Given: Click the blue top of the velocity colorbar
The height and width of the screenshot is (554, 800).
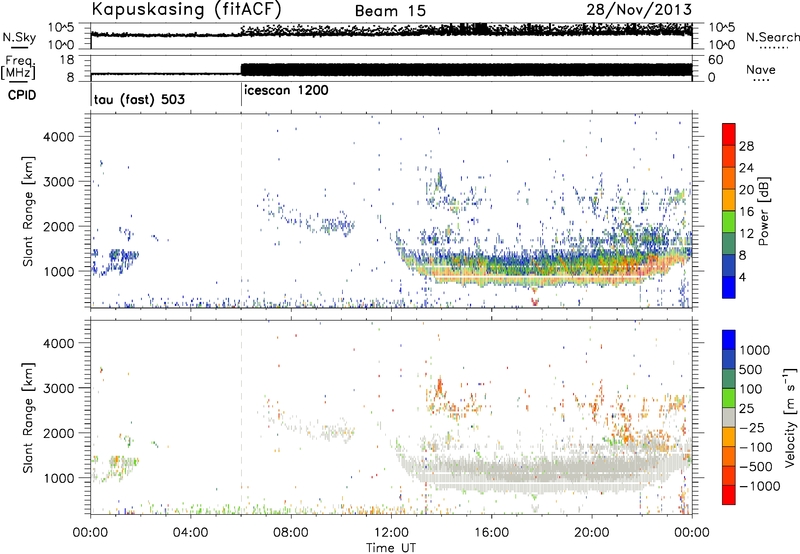Looking at the screenshot, I should (729, 340).
